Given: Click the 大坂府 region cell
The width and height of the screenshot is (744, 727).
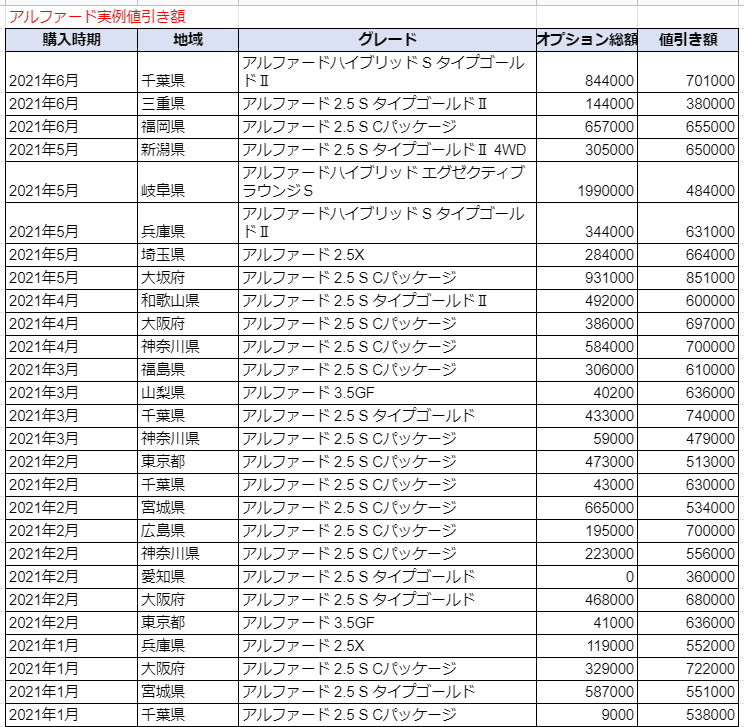Looking at the screenshot, I should (x=188, y=278).
